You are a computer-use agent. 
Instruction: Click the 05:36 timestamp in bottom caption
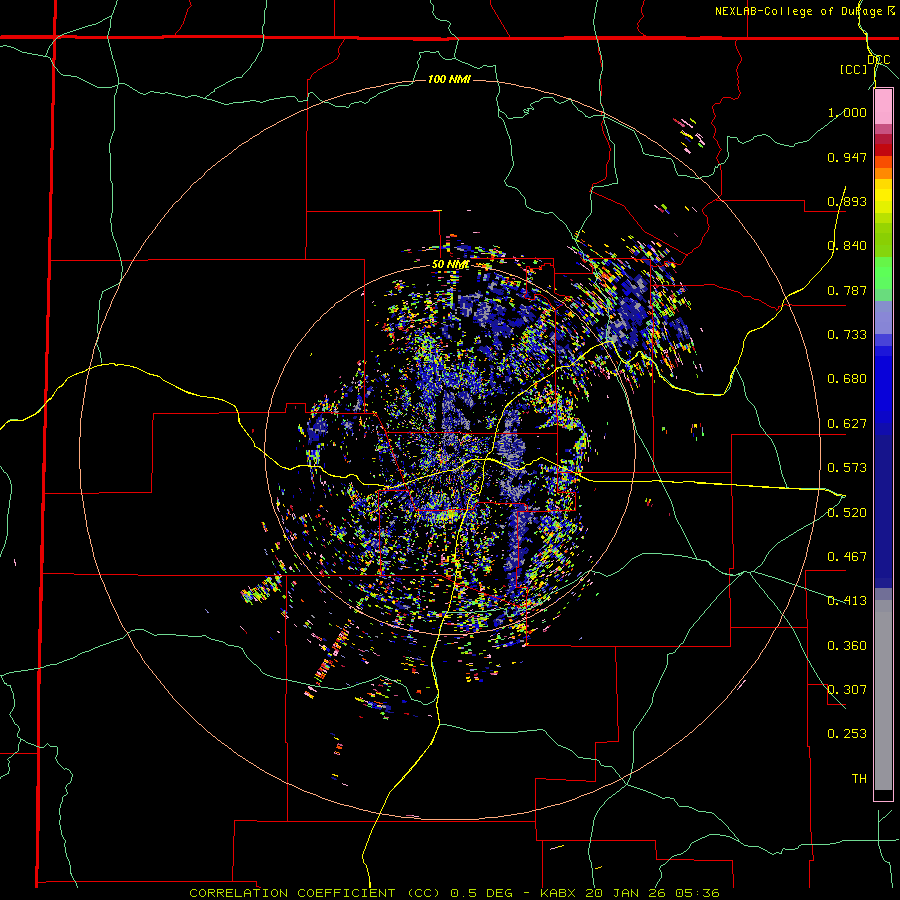[x=696, y=893]
